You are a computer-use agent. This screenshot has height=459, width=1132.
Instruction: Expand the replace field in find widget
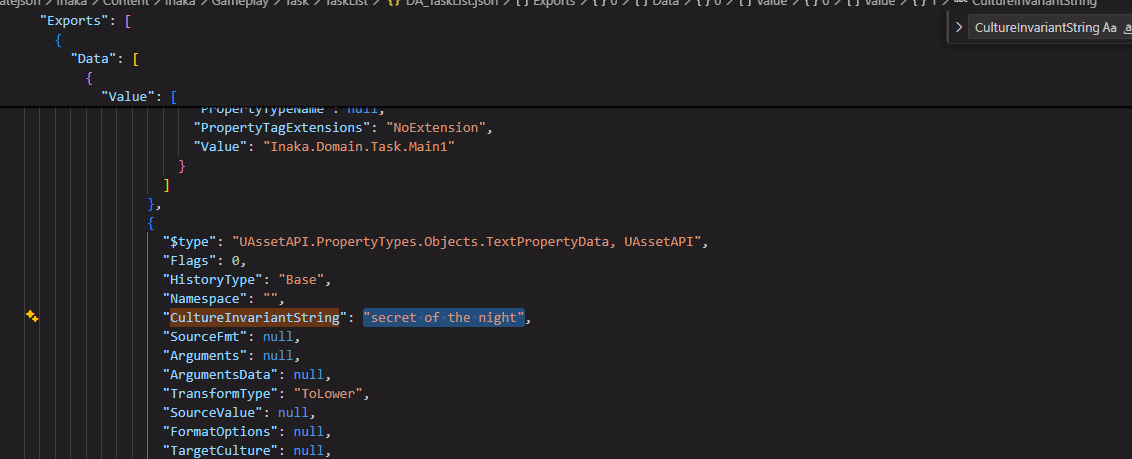(x=960, y=28)
